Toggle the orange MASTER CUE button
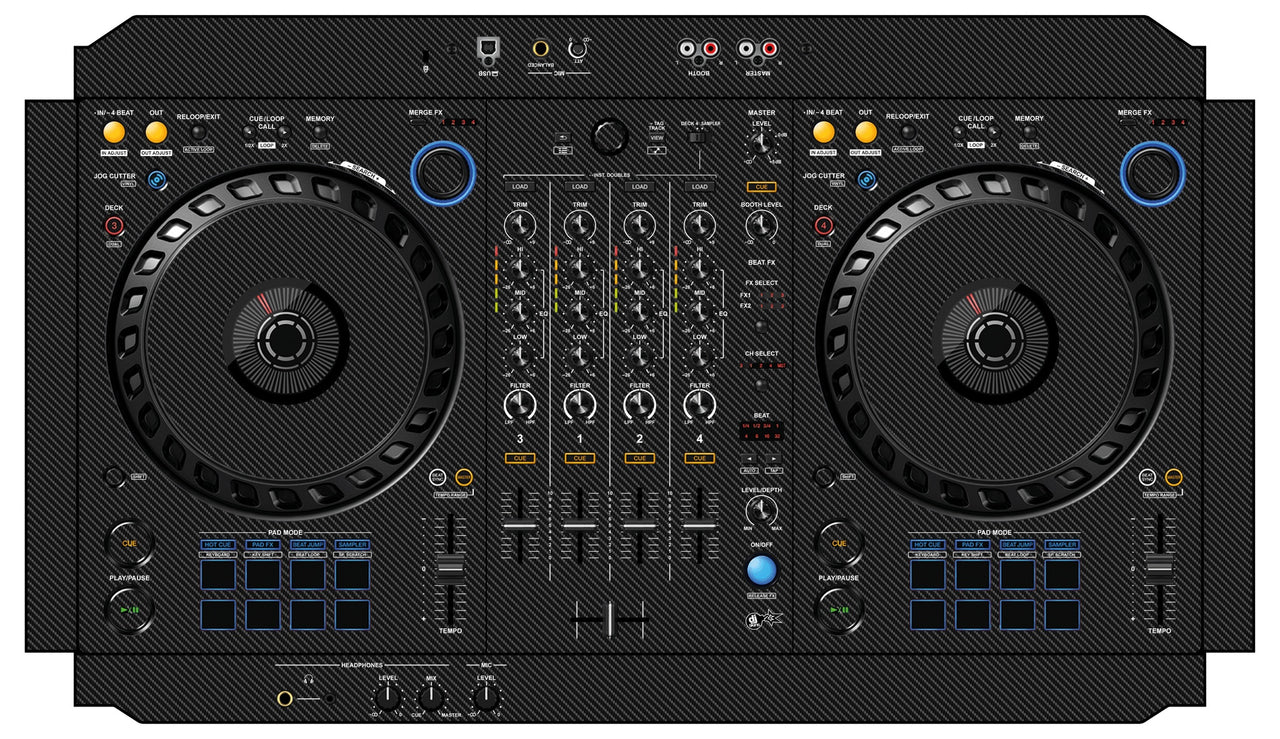The image size is (1280, 739). pos(761,186)
